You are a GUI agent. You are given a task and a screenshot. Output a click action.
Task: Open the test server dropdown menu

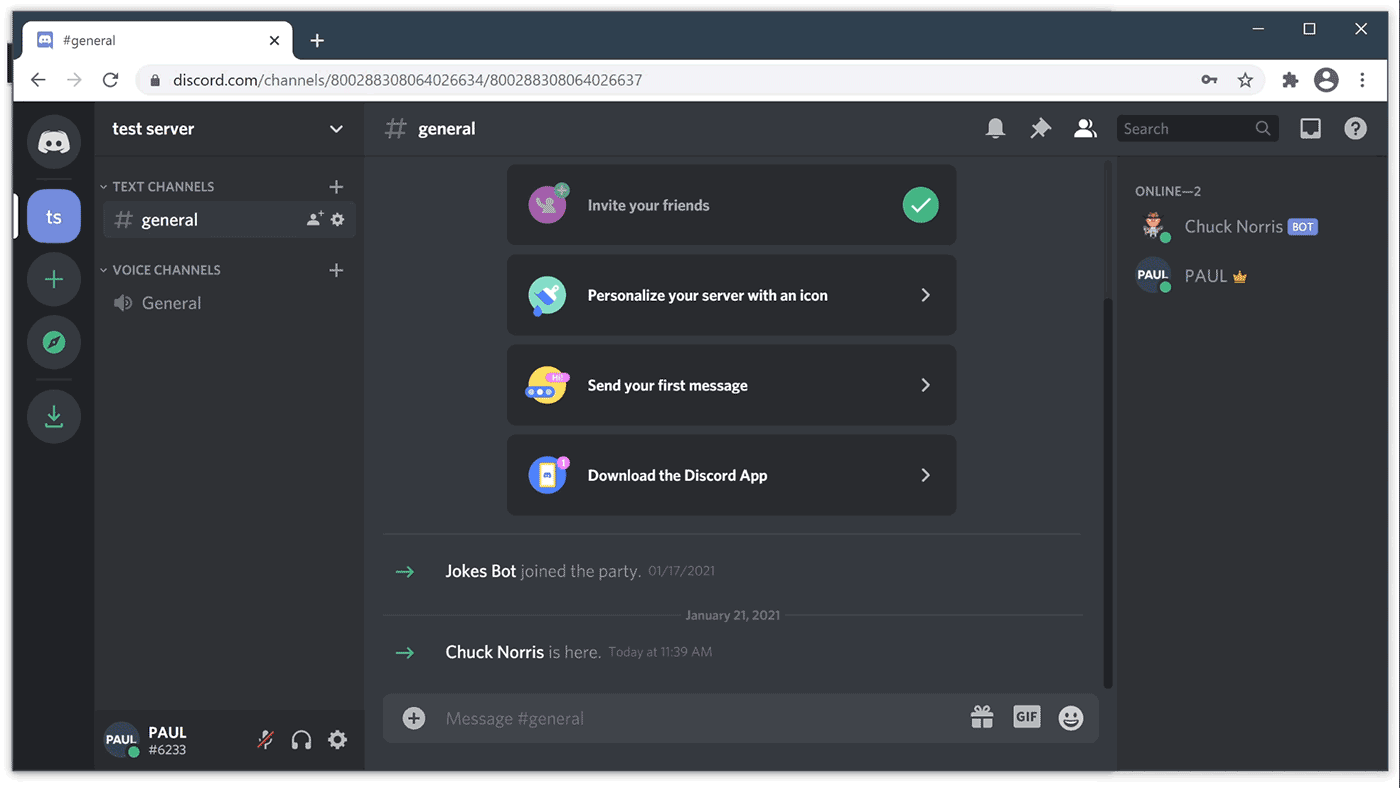tap(336, 129)
